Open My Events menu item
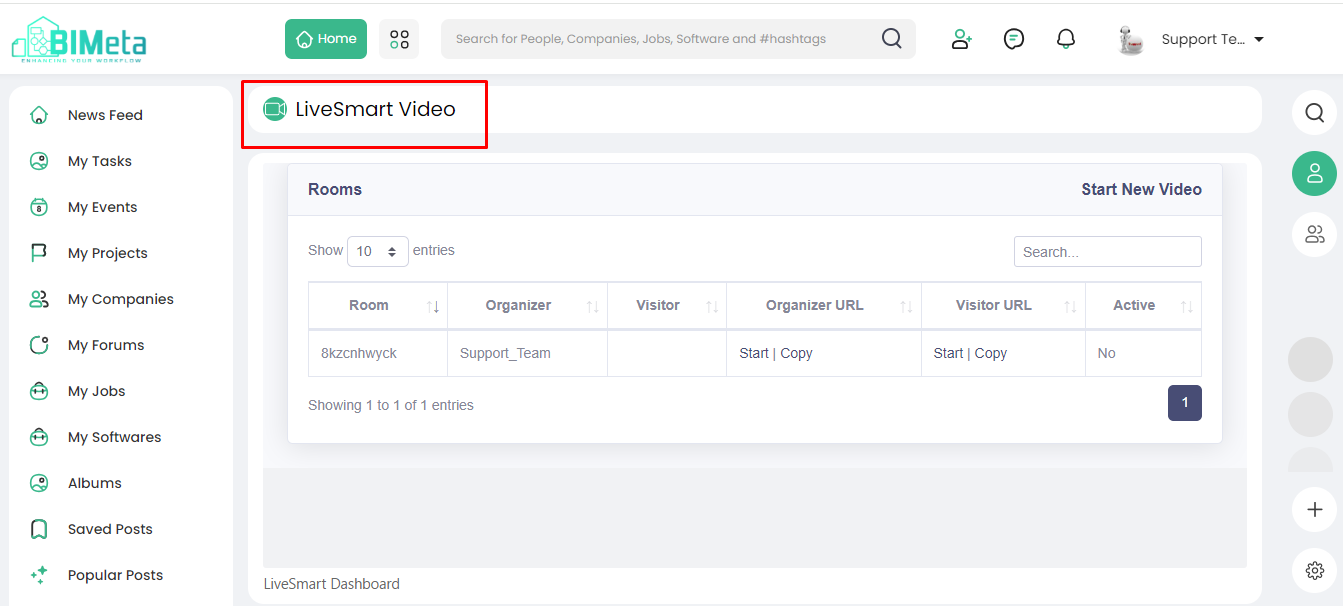The width and height of the screenshot is (1343, 606). [x=103, y=207]
